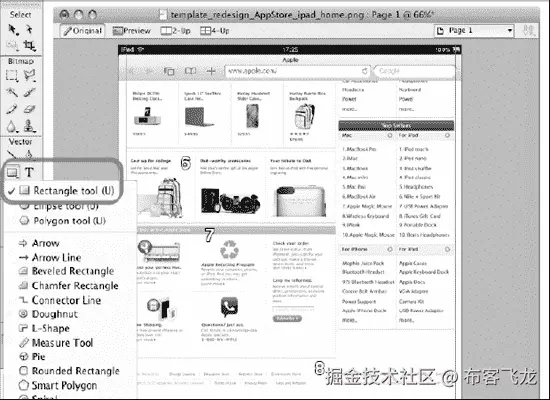The width and height of the screenshot is (550, 400).
Task: Click bookmarks book icon in Safari mockup
Action: [x=190, y=71]
